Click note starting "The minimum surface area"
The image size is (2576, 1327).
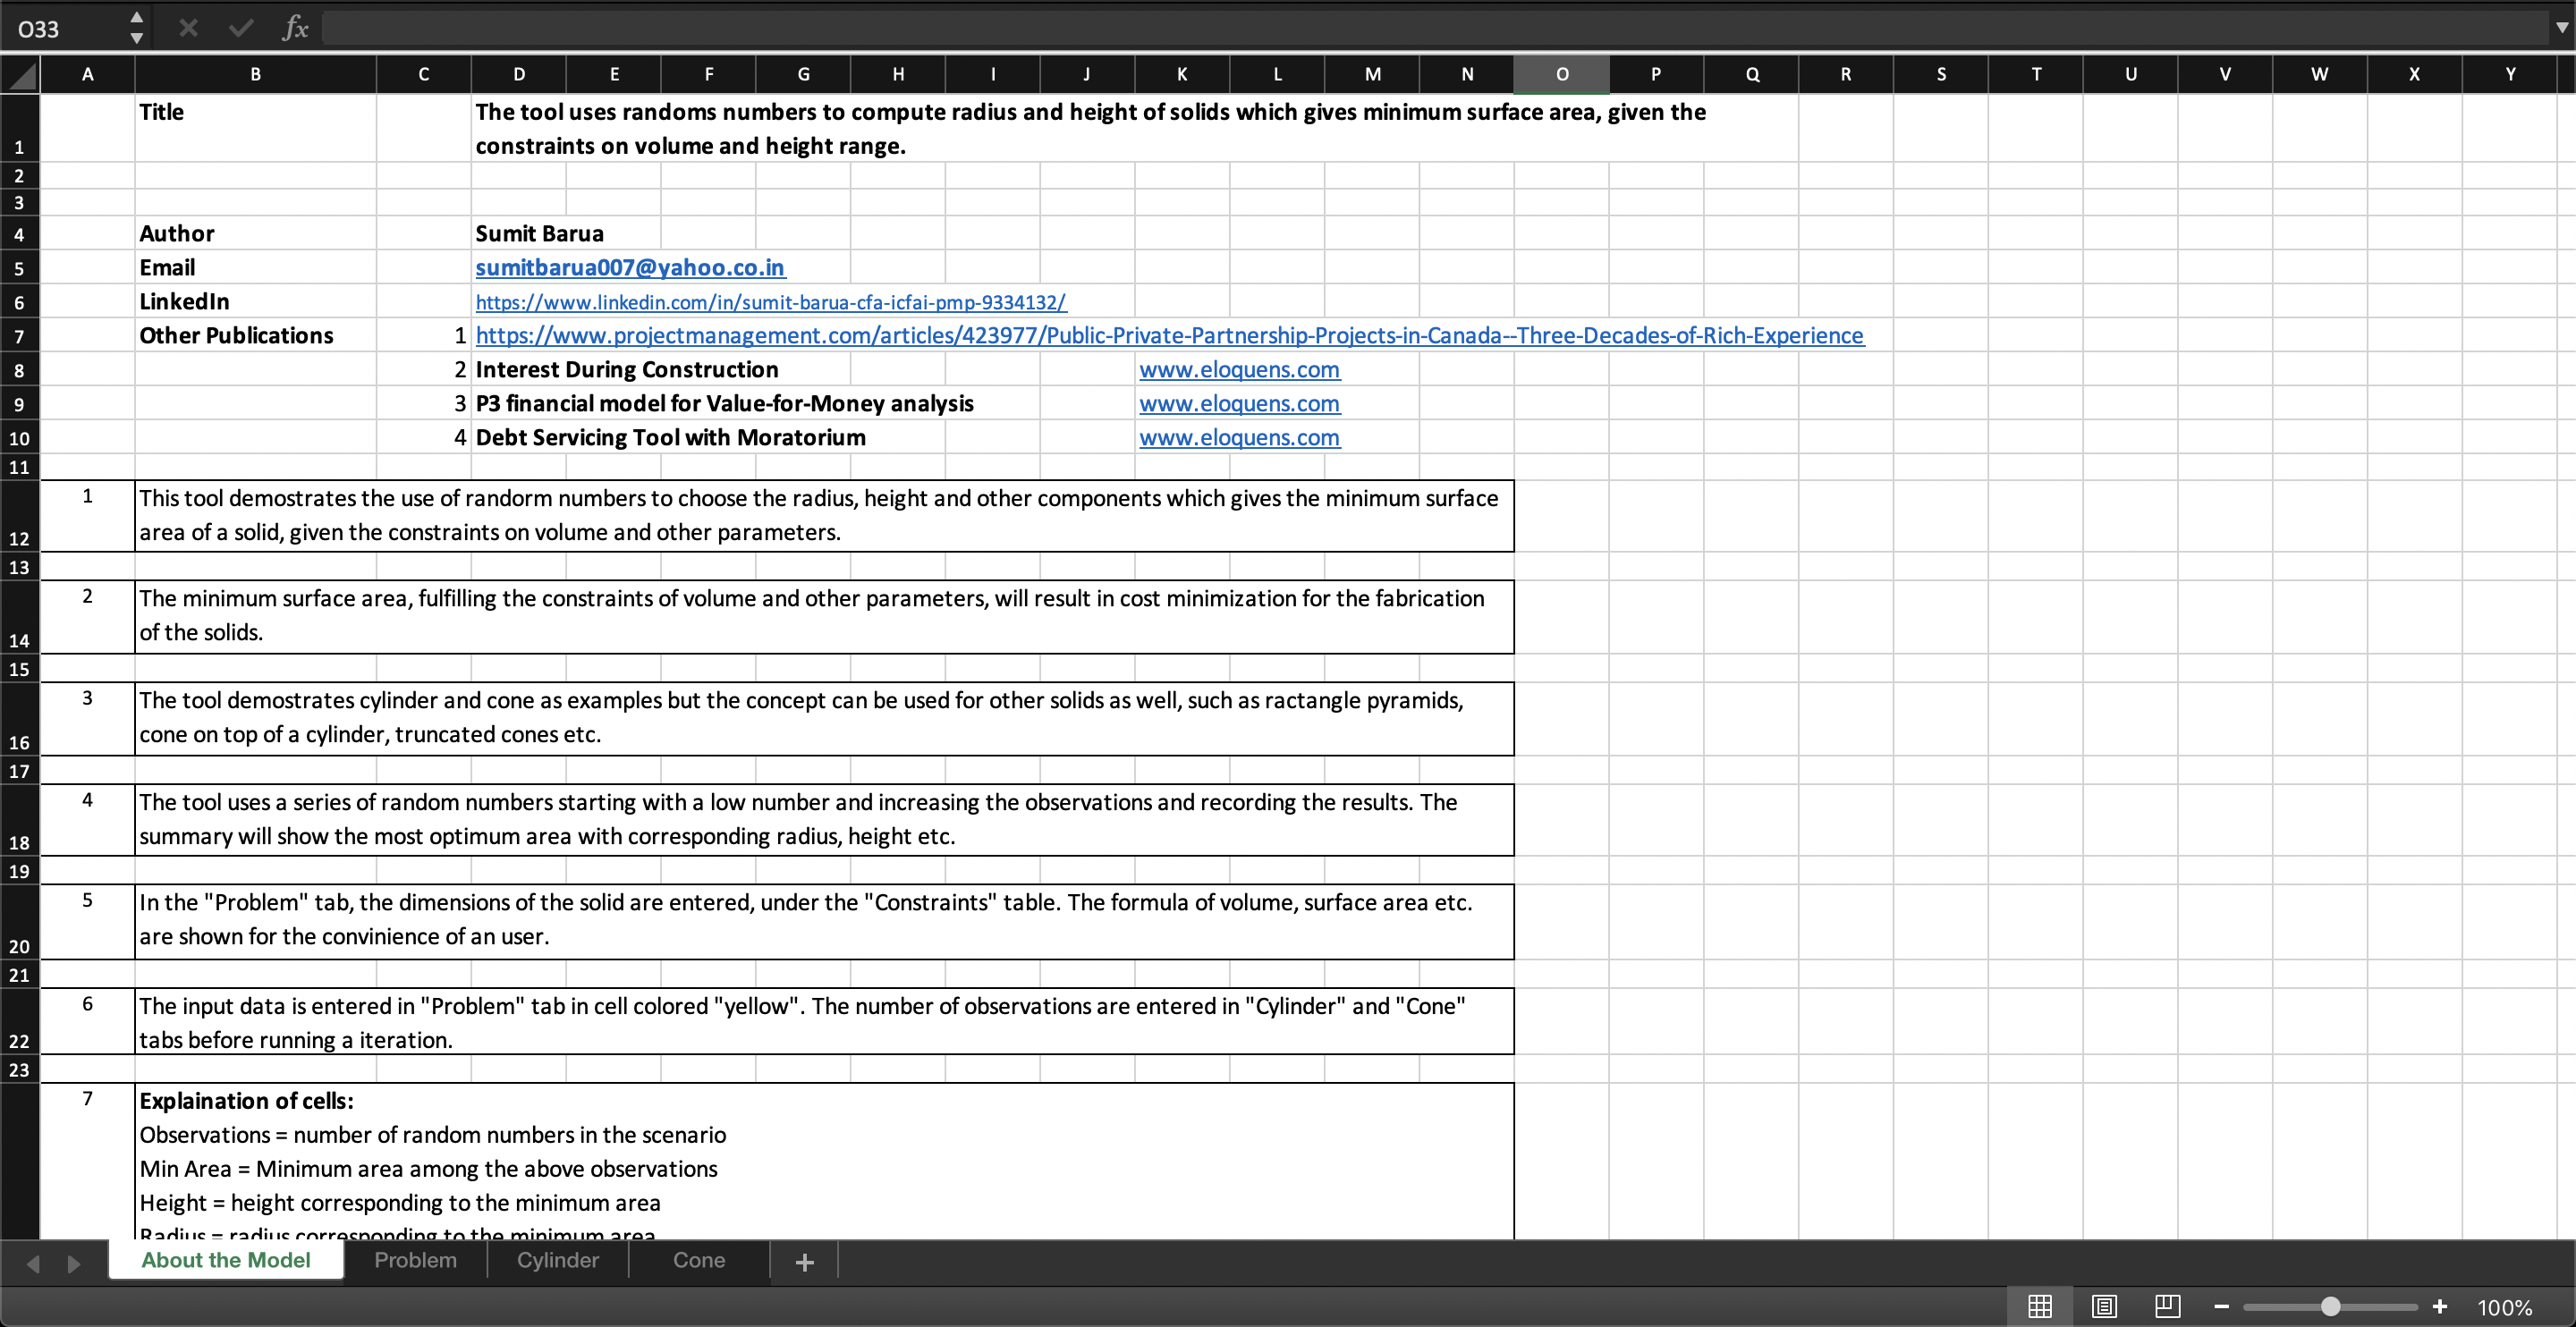824,616
